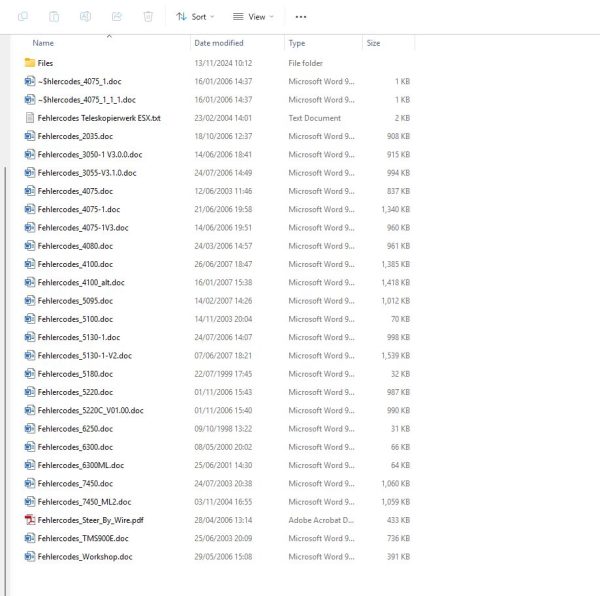
Task: Click the File folder type cell
Action: [305, 63]
